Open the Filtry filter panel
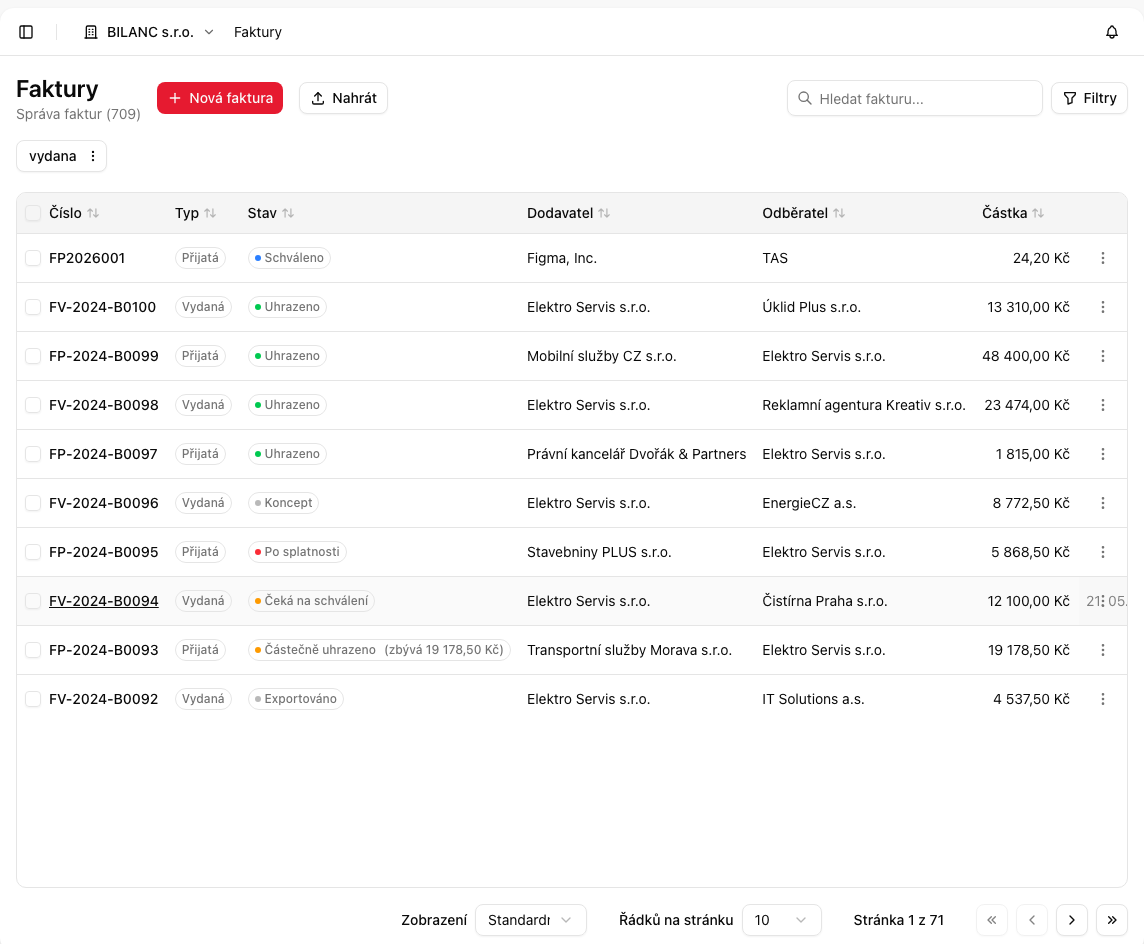The height and width of the screenshot is (944, 1144). 1089,98
